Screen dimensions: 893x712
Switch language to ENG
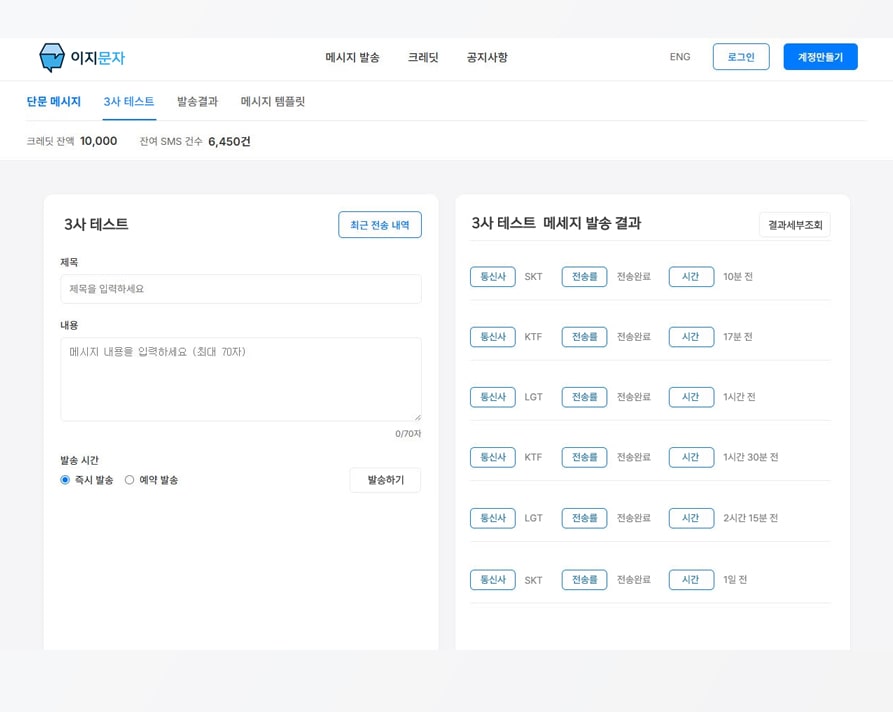point(680,58)
